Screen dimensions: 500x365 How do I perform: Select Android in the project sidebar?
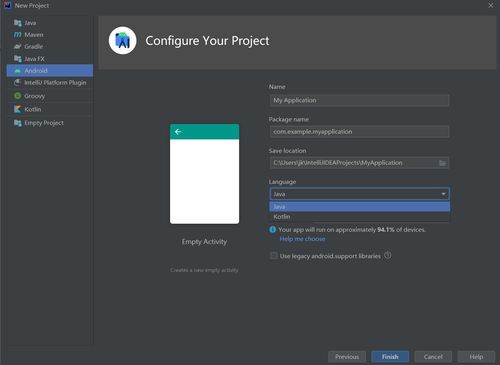[x=50, y=71]
